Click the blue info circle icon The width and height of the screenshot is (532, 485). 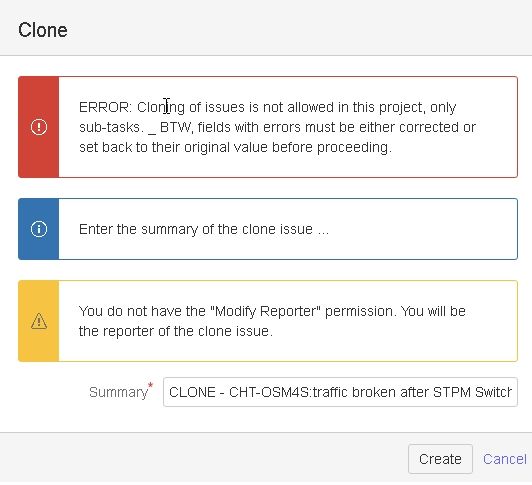point(39,229)
